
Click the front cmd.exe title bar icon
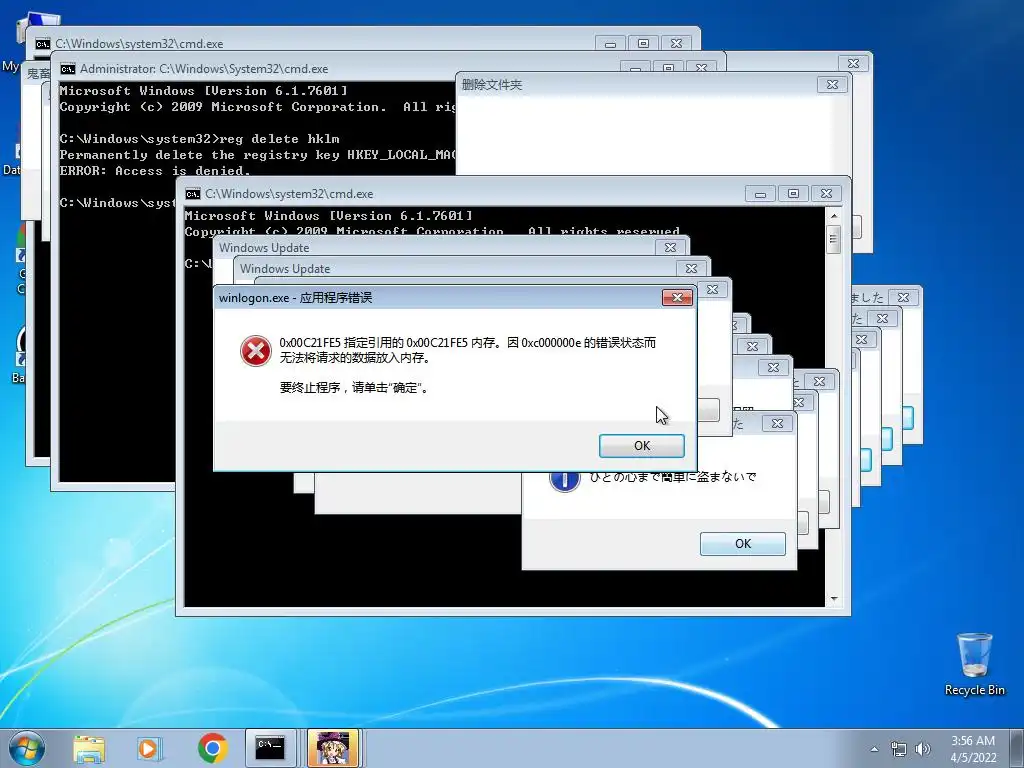point(193,194)
